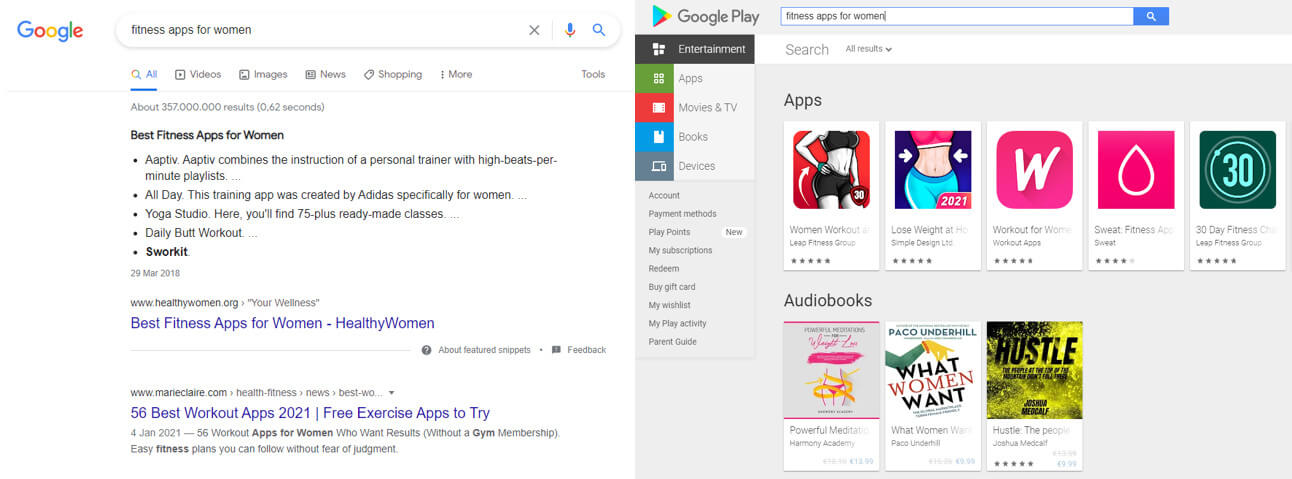Screen dimensions: 1292x479
Task: Open the All results dropdown in Play
Action: (x=868, y=49)
